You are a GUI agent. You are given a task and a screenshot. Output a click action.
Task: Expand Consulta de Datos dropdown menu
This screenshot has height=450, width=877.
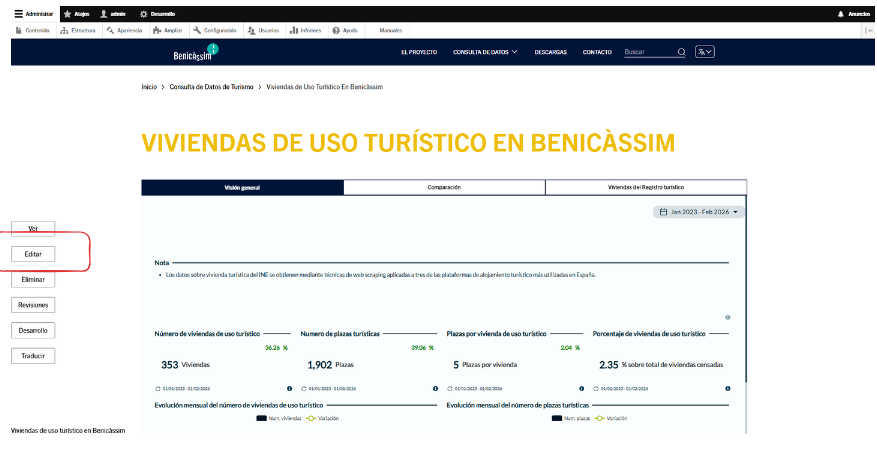pos(485,52)
